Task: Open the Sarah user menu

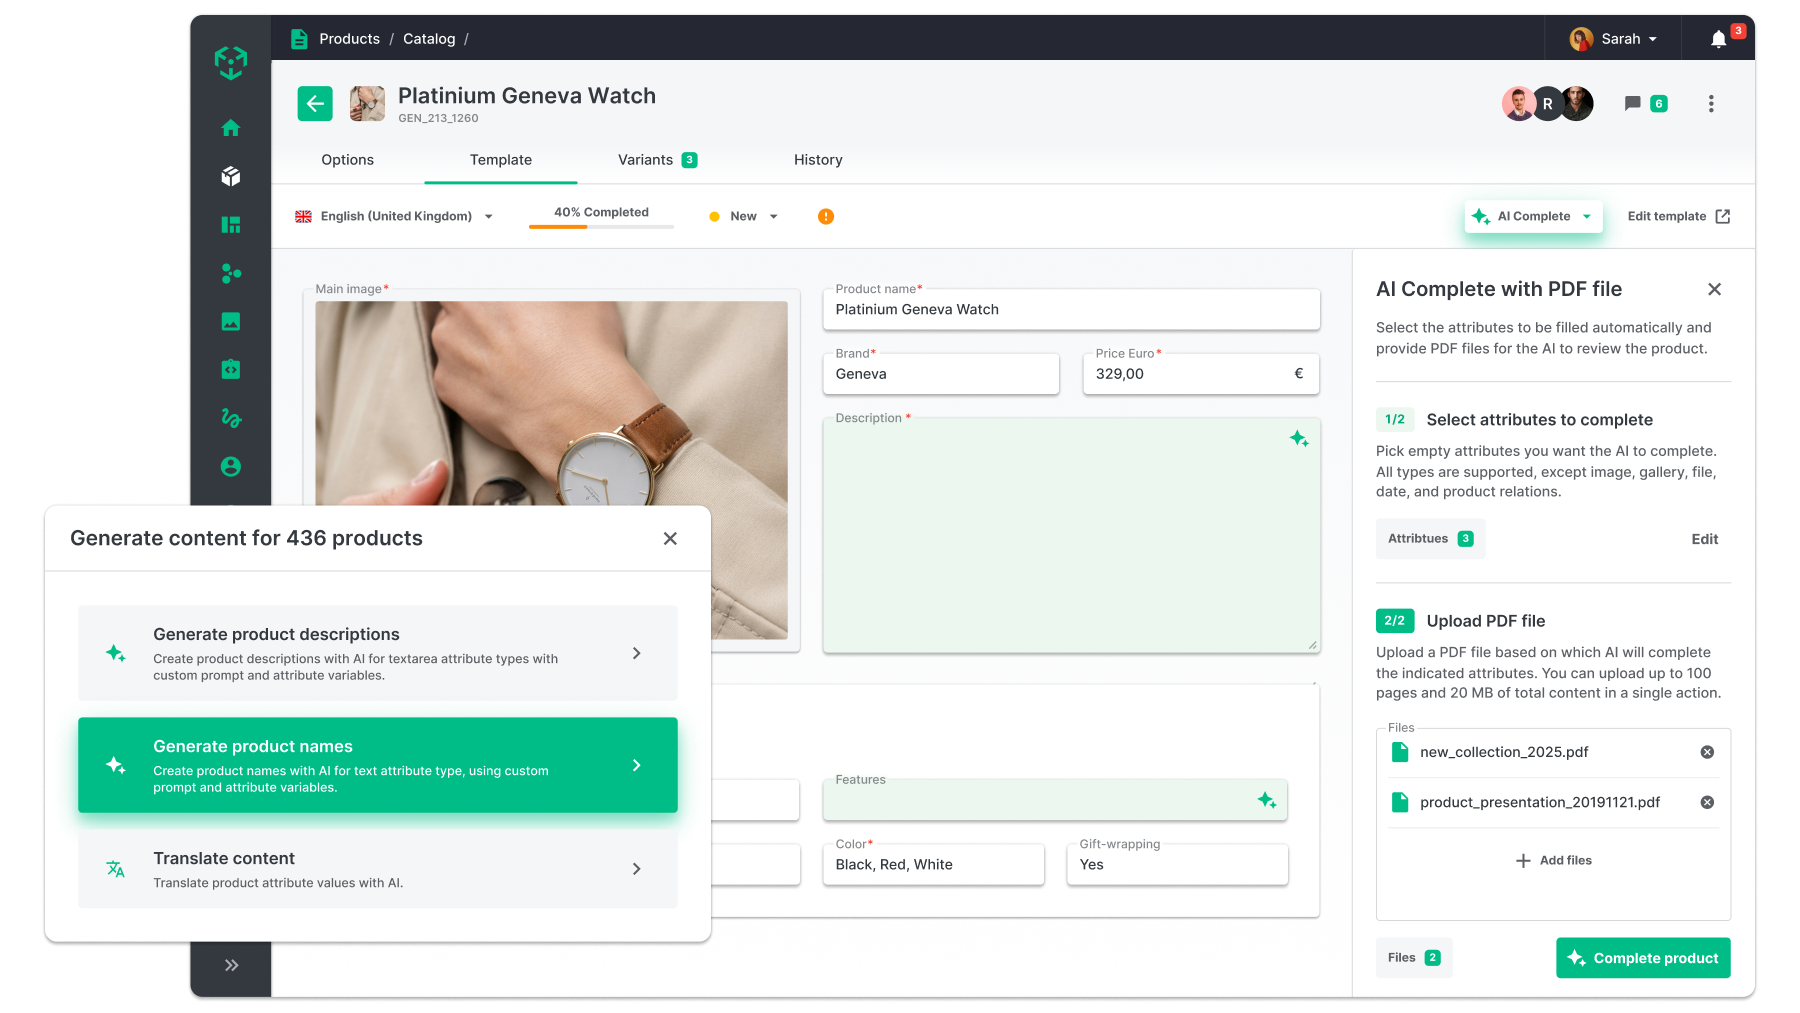Action: (1613, 39)
